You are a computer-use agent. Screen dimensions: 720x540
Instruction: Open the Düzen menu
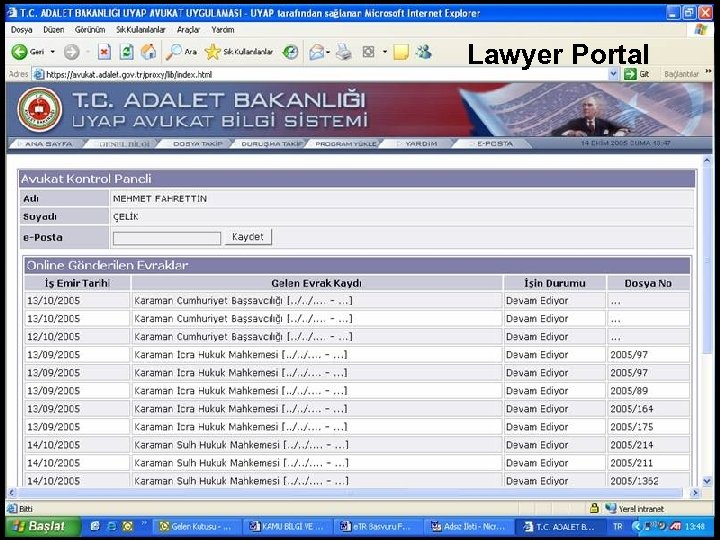(x=54, y=30)
